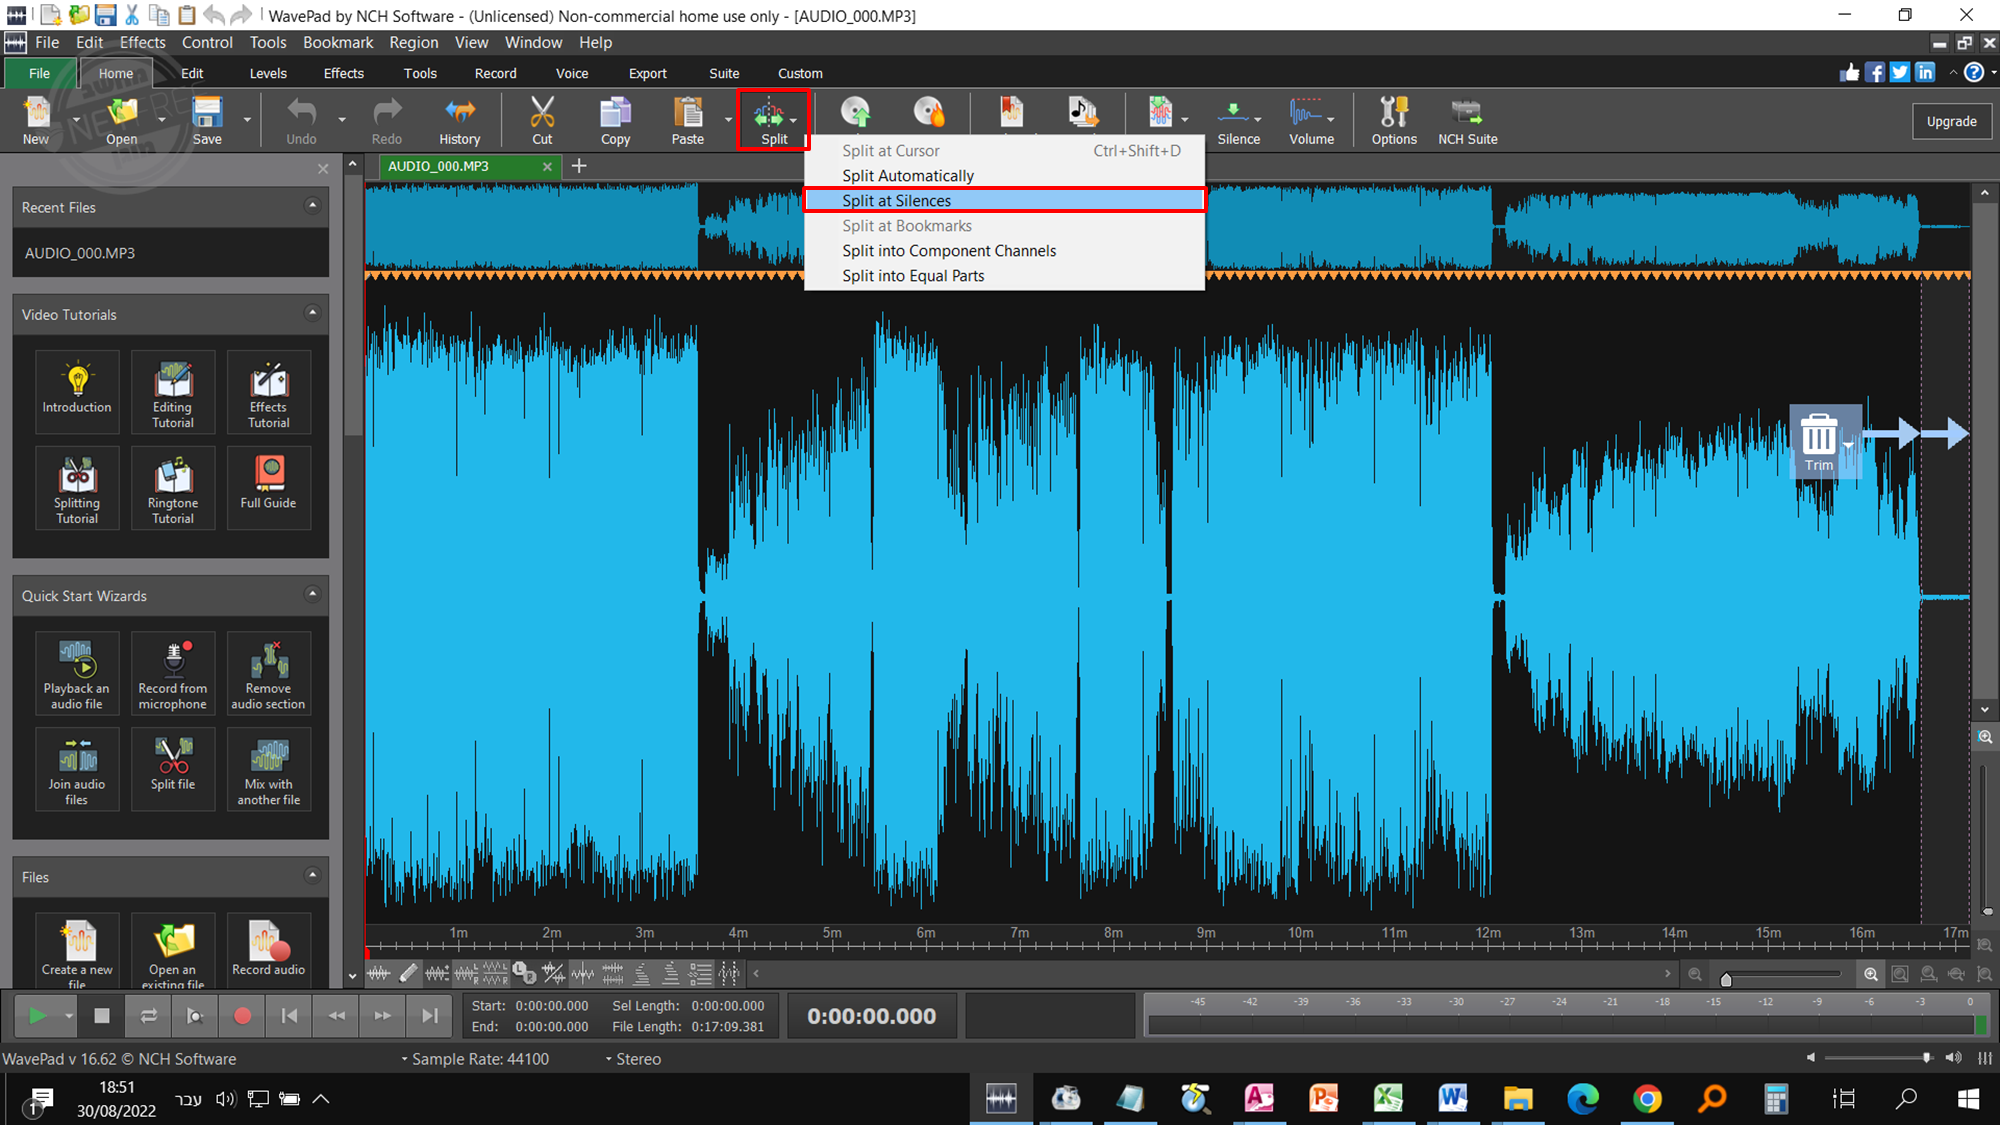
Task: Start Remove audio section wizard
Action: click(x=269, y=672)
